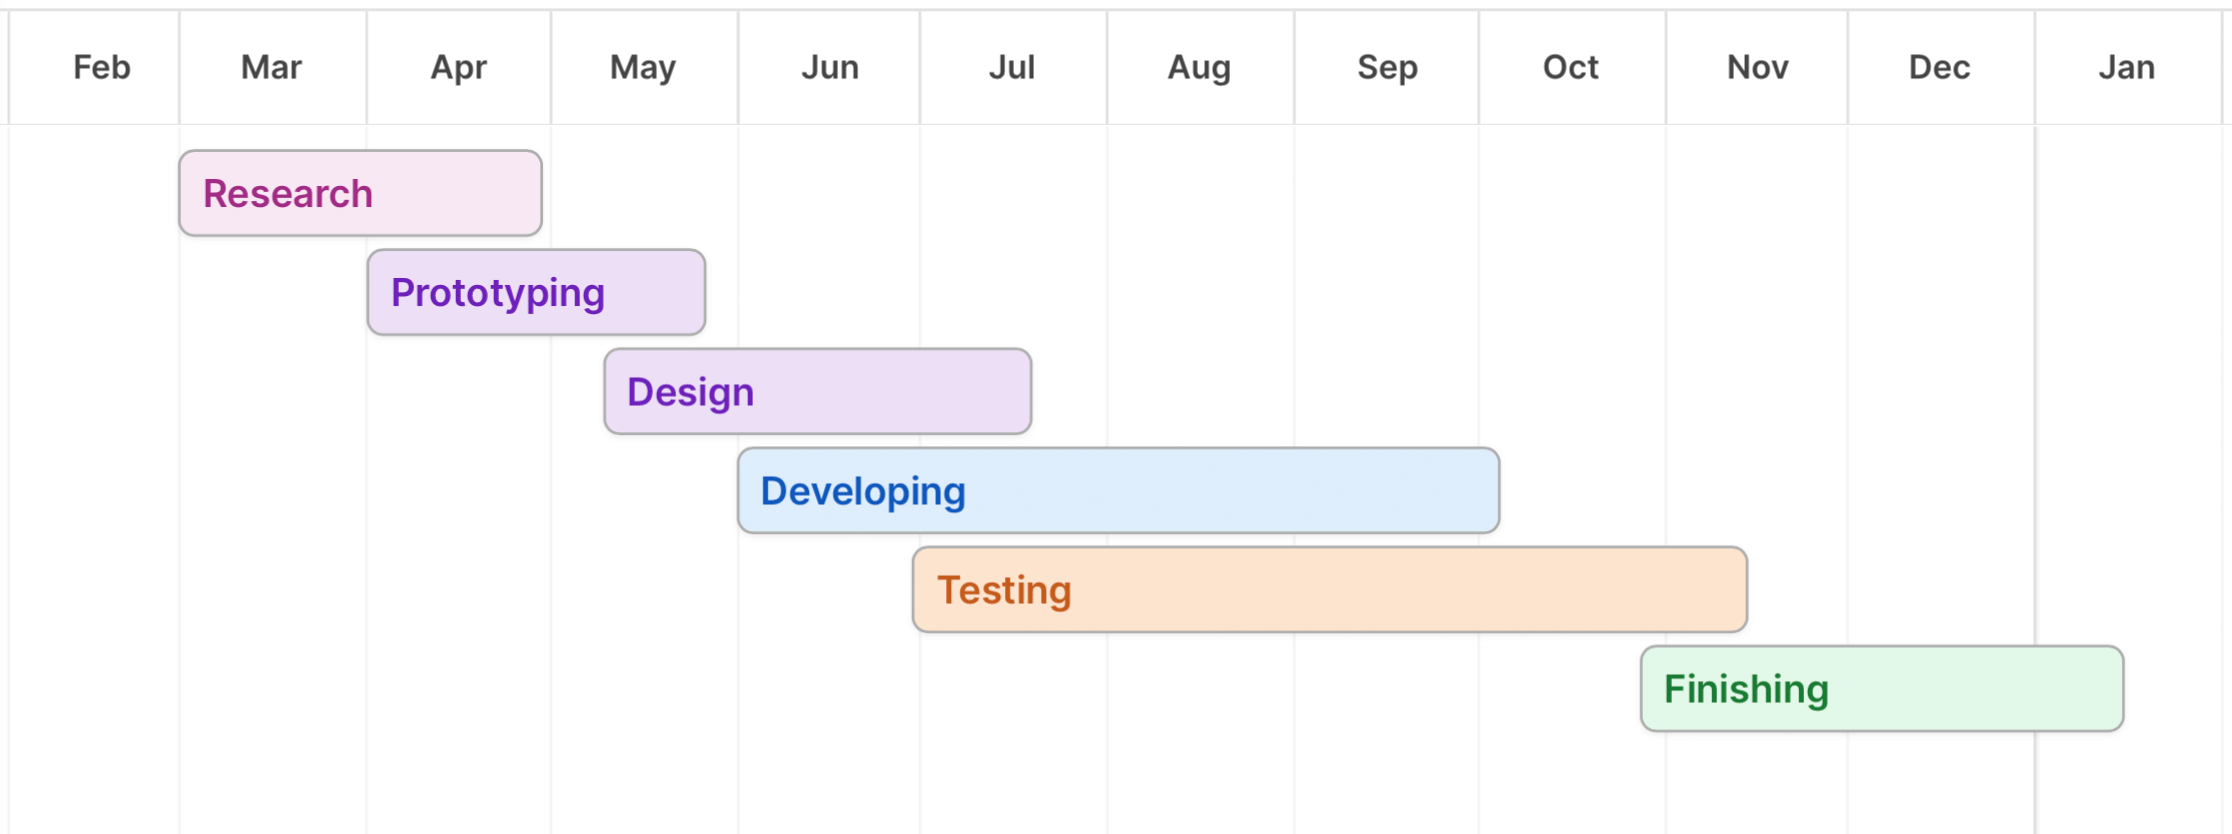Click the Aug month header
This screenshot has width=2232, height=834.
coord(1199,68)
